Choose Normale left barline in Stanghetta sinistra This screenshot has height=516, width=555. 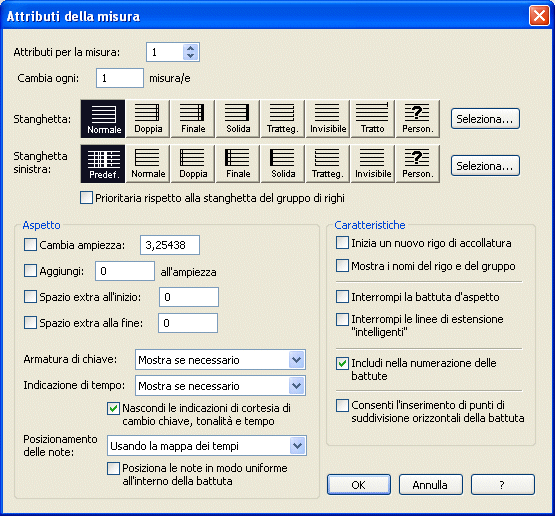click(x=148, y=164)
